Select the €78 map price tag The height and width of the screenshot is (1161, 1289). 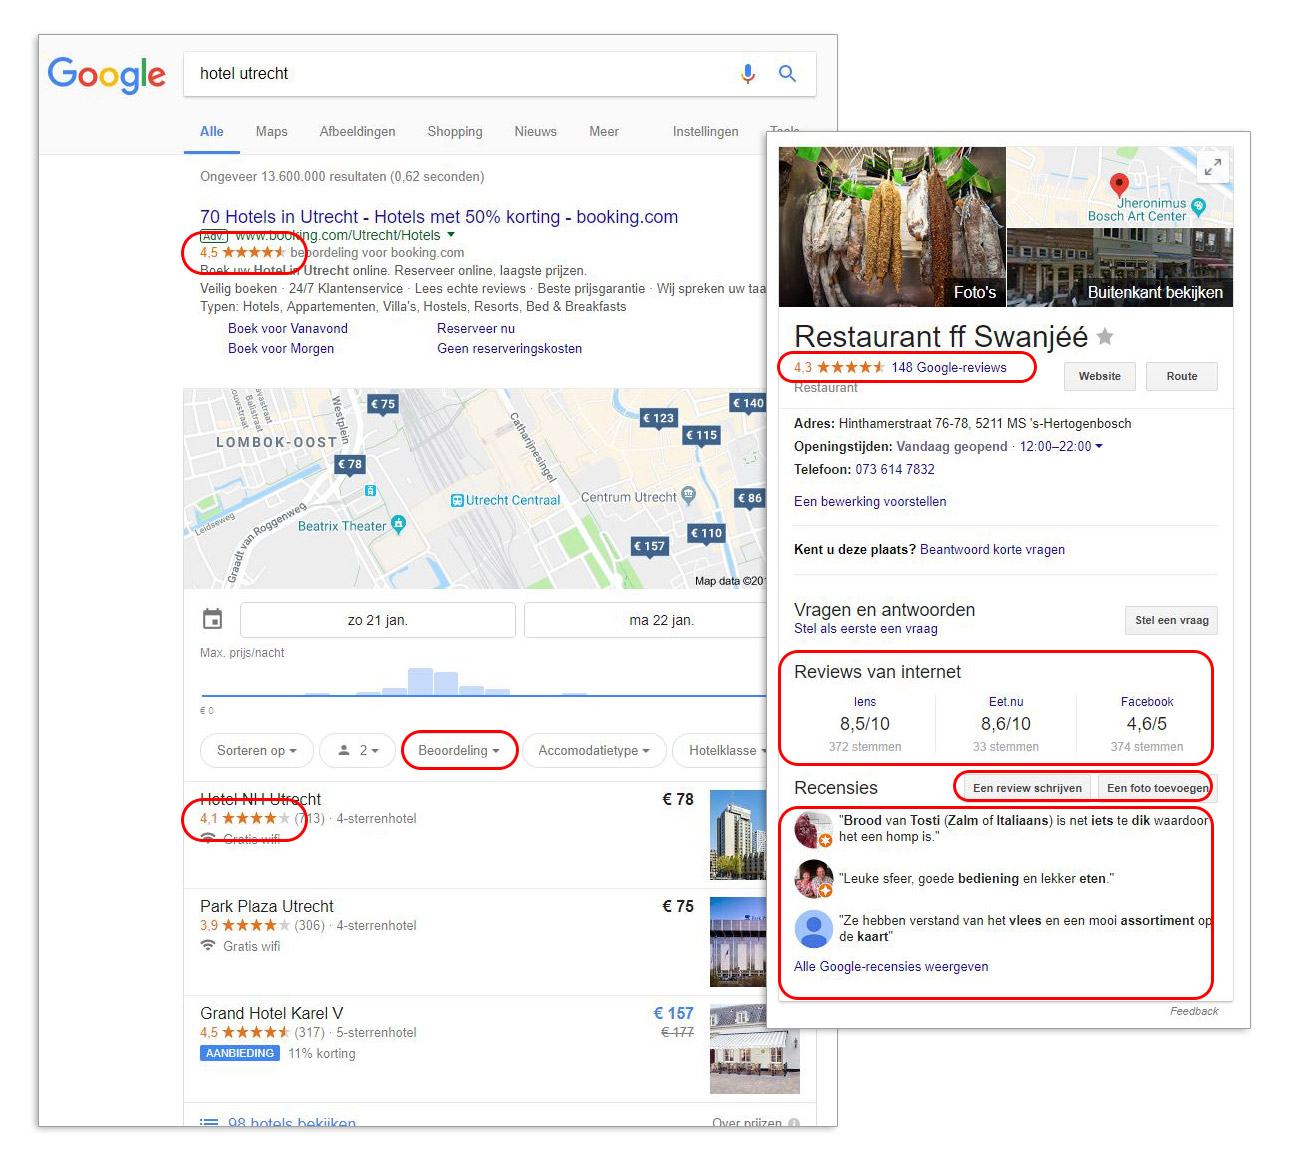tap(350, 464)
